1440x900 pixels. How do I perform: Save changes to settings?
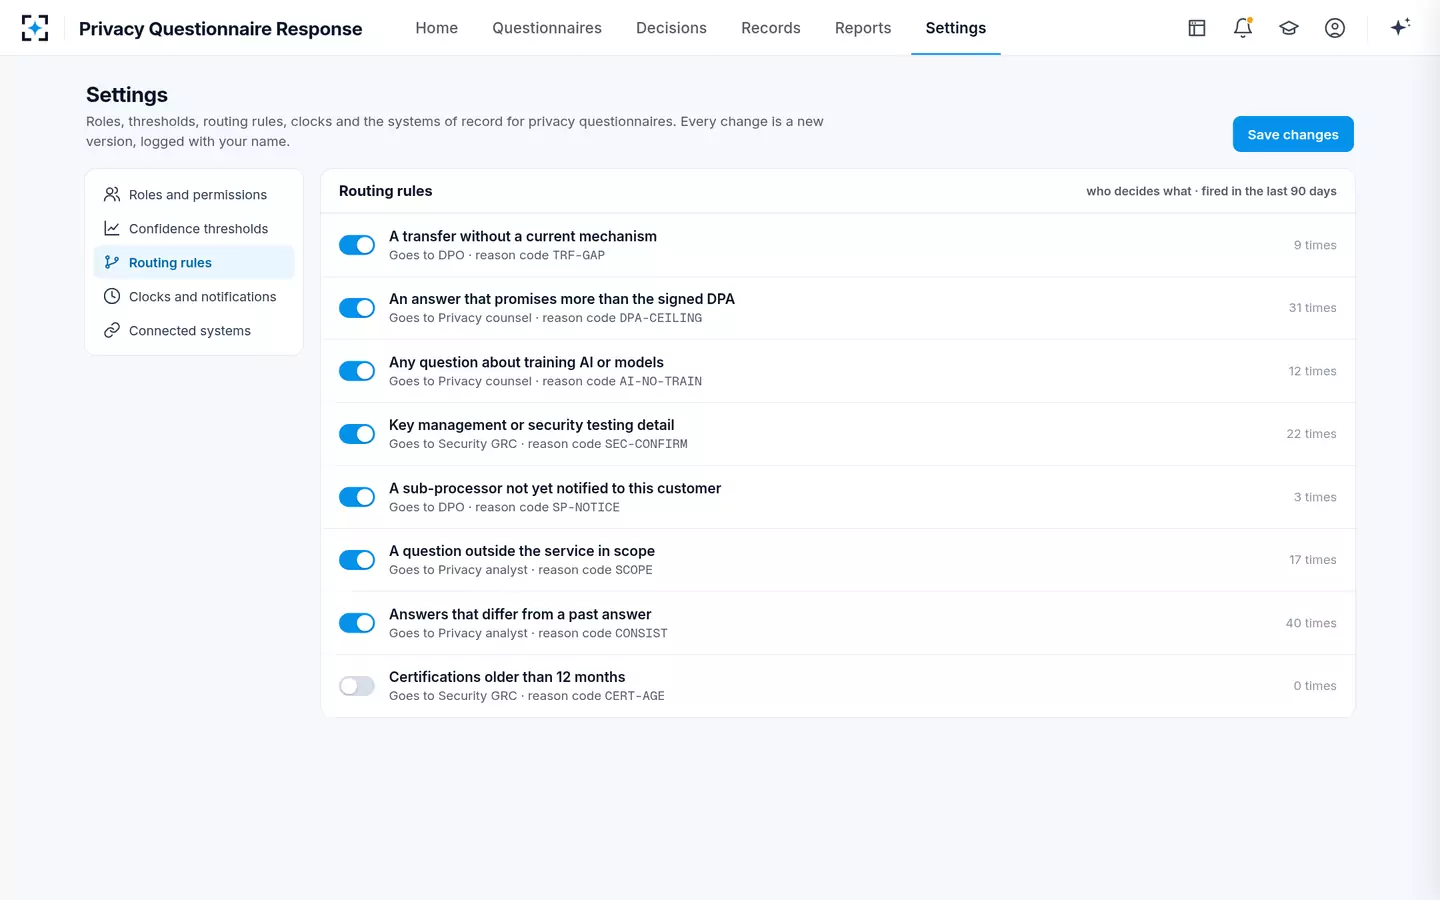pyautogui.click(x=1293, y=134)
